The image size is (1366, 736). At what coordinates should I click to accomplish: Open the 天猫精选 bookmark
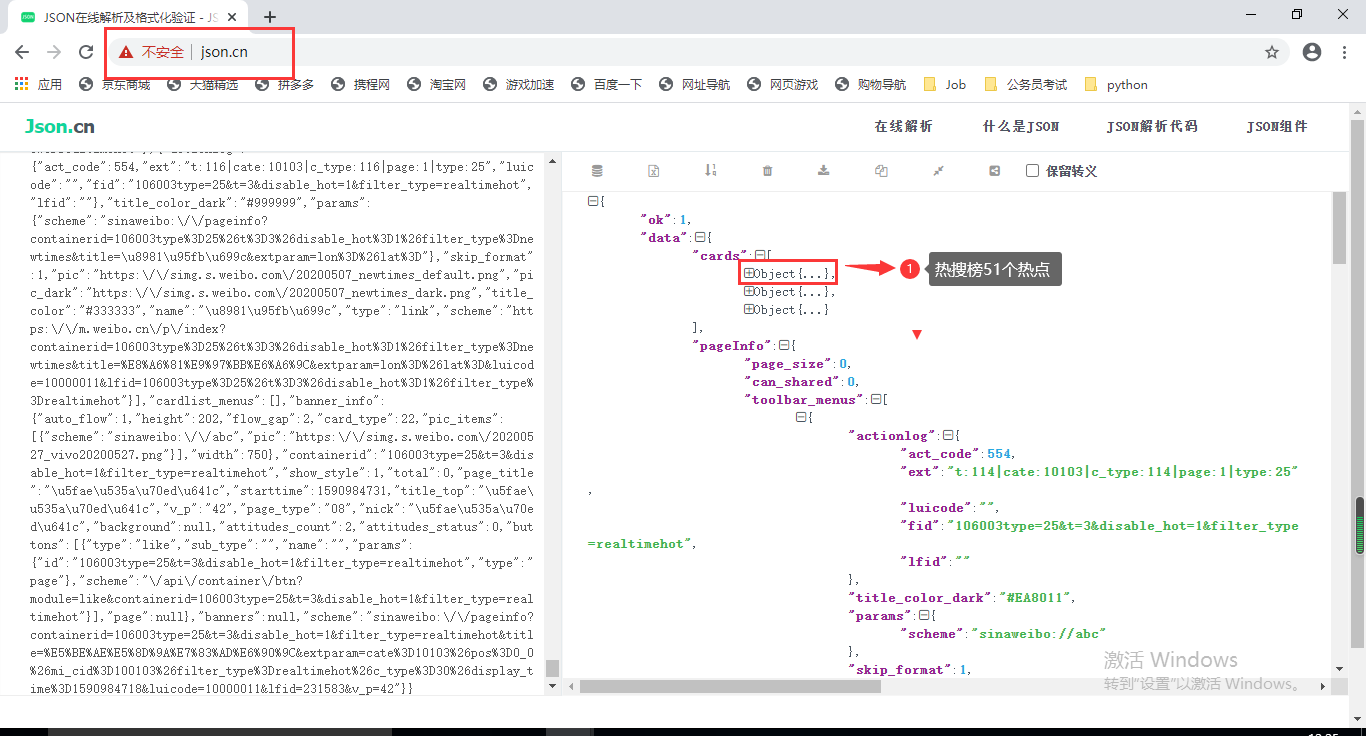[x=203, y=85]
